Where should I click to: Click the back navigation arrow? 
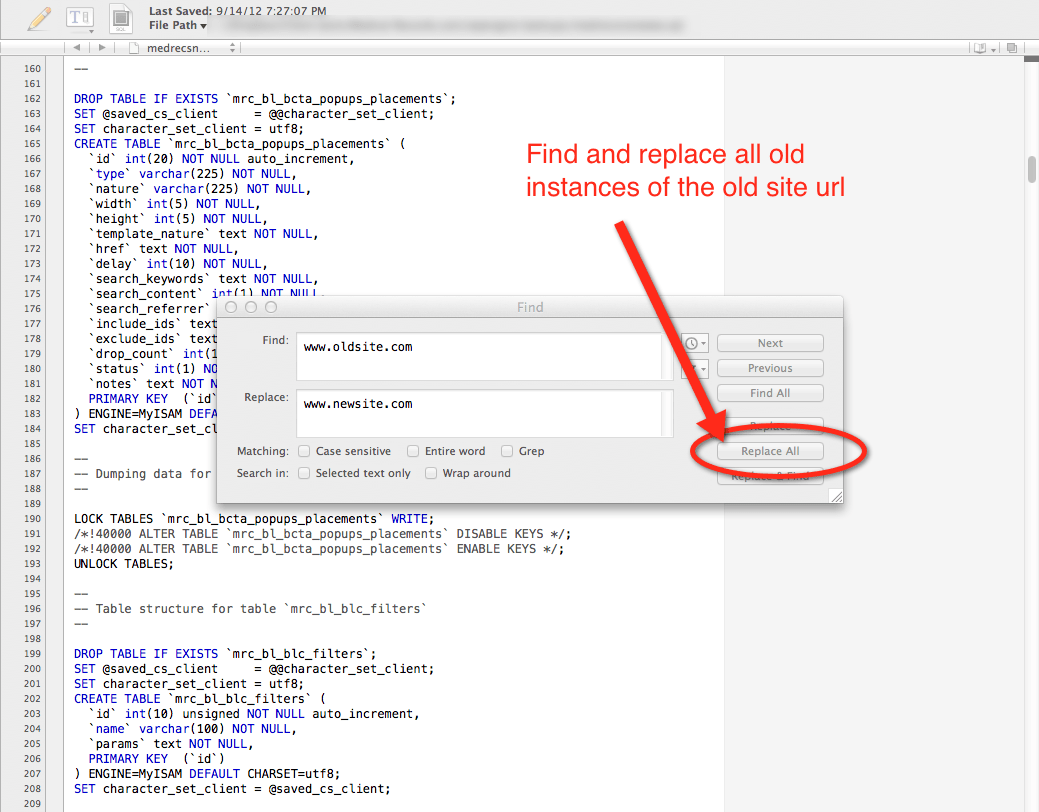[76, 46]
